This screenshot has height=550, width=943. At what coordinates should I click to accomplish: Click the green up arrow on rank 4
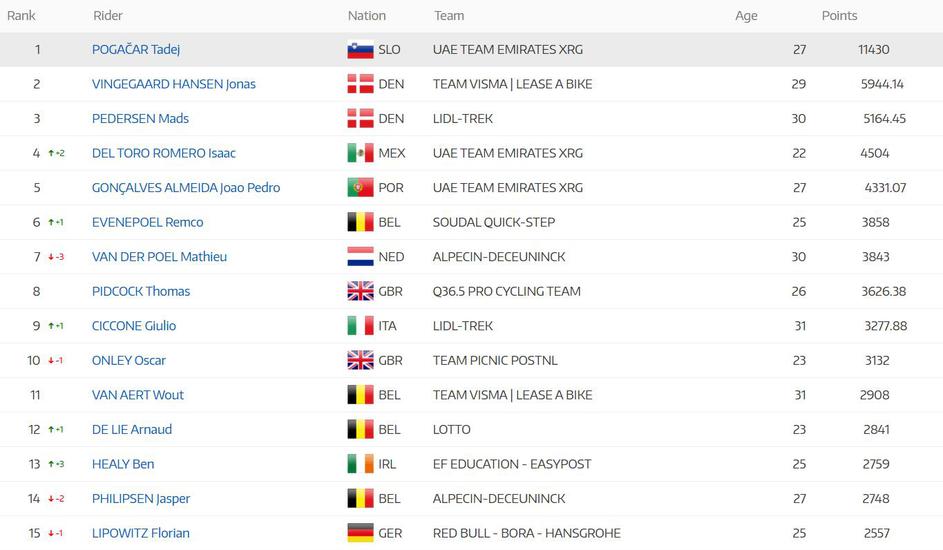tap(51, 153)
